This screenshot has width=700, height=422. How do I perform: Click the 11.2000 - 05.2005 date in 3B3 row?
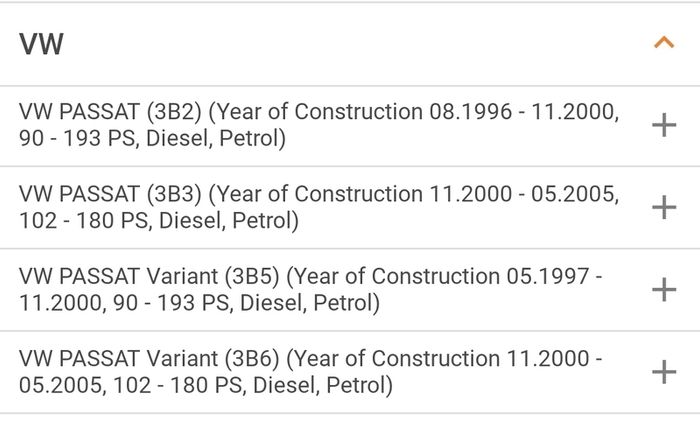[524, 194]
